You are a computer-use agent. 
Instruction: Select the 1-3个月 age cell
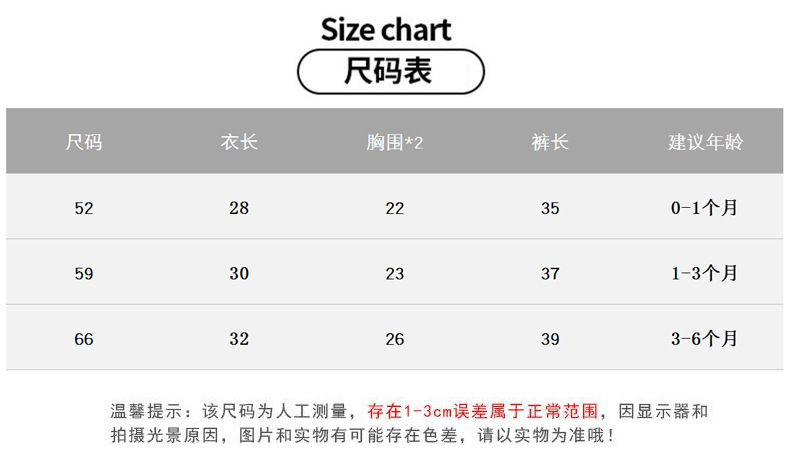click(x=705, y=273)
